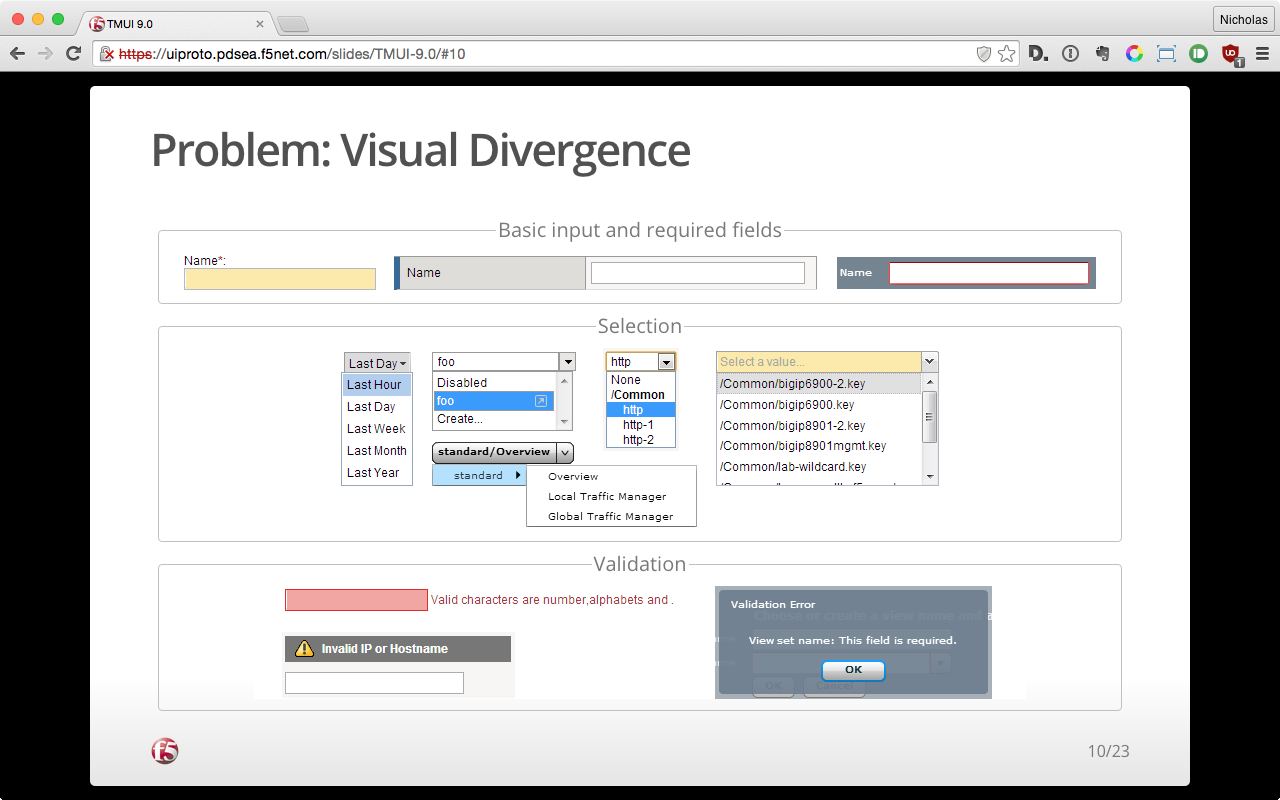Choose http-1 from the list
1280x800 pixels.
pos(641,425)
